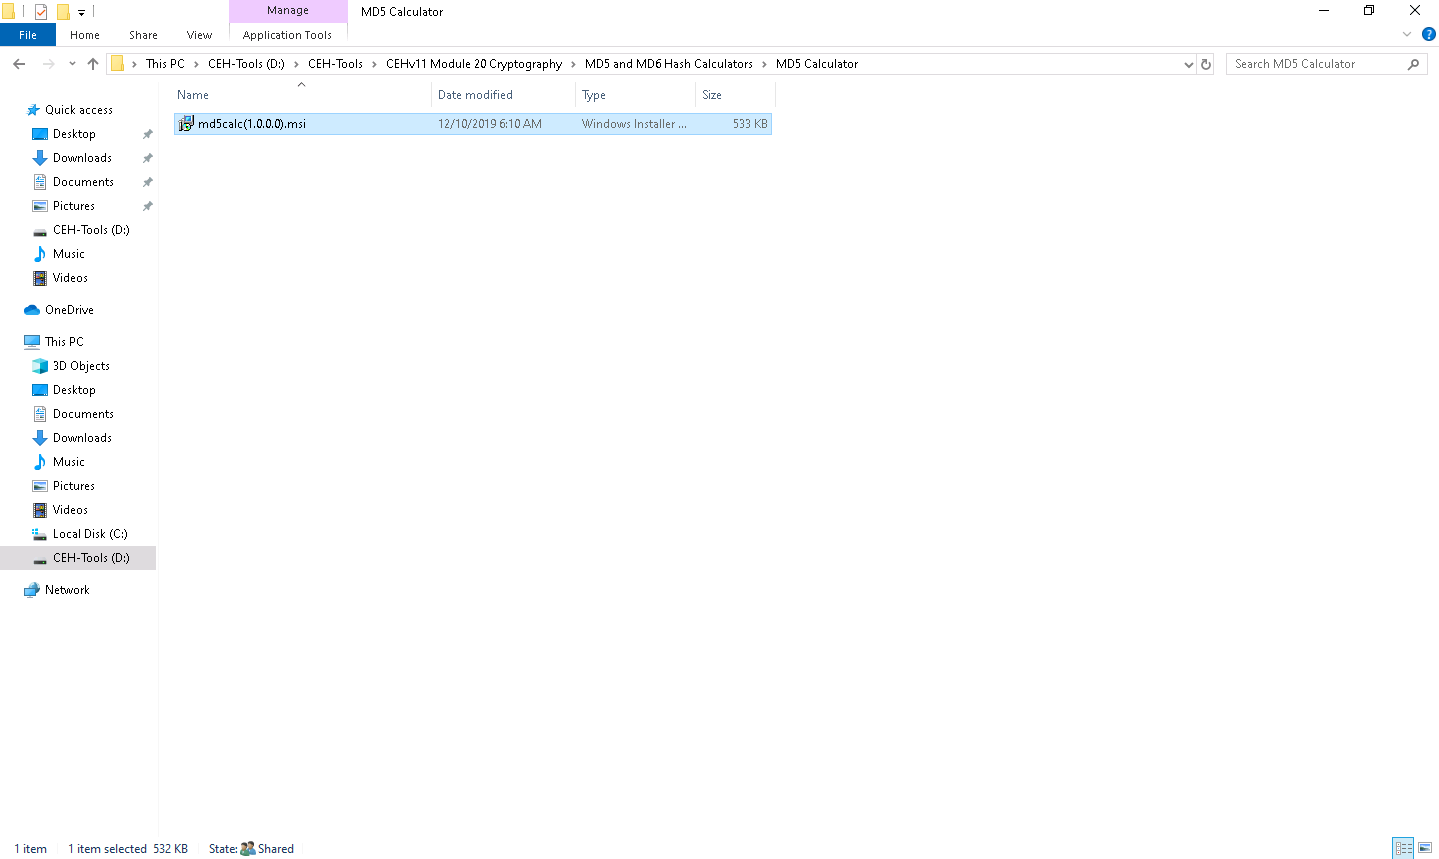Navigate to CEHv11 Module 20 Cryptography breadcrumb
Screen dimensions: 1439x859
[474, 64]
